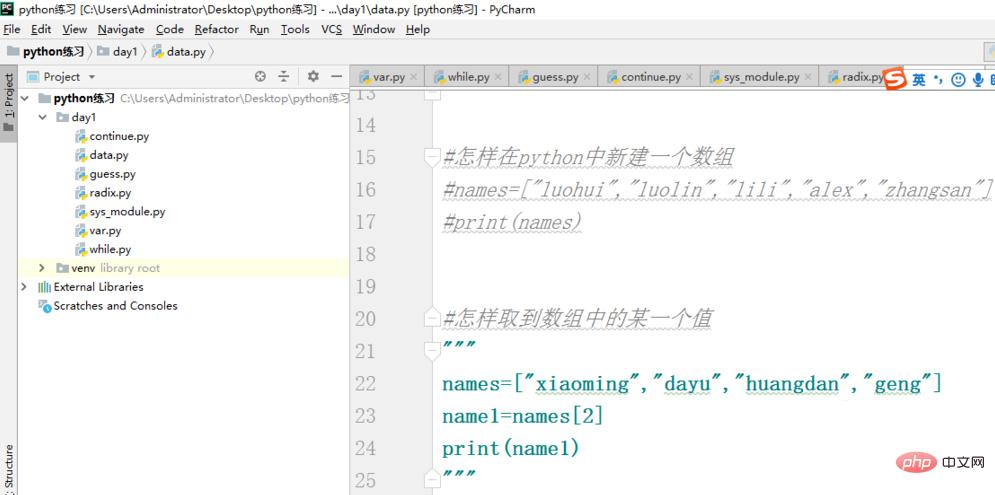This screenshot has height=495, width=995.
Task: Collapse the fold marker at line 15
Action: 433,157
